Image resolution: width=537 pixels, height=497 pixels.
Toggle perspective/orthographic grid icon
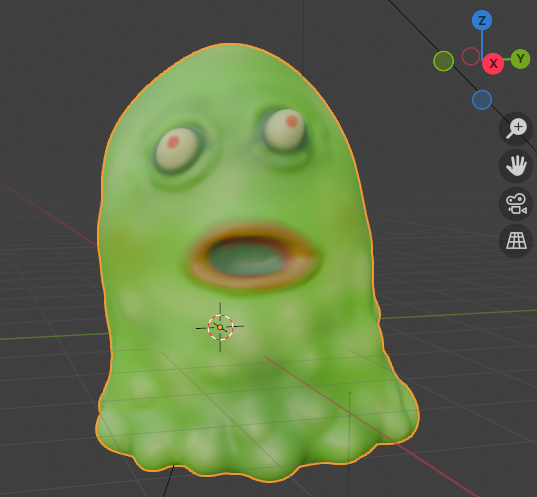[x=516, y=241]
